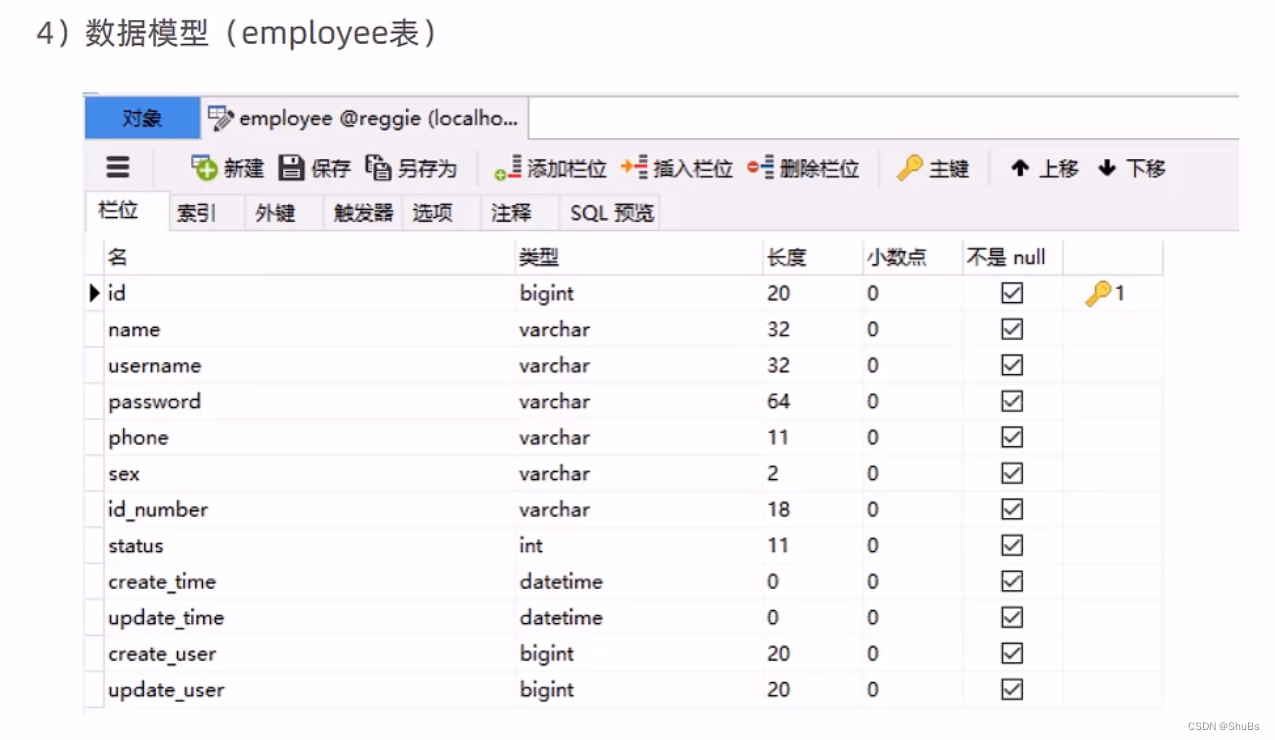Select the password field cell
1275x740 pixels.
[x=309, y=401]
